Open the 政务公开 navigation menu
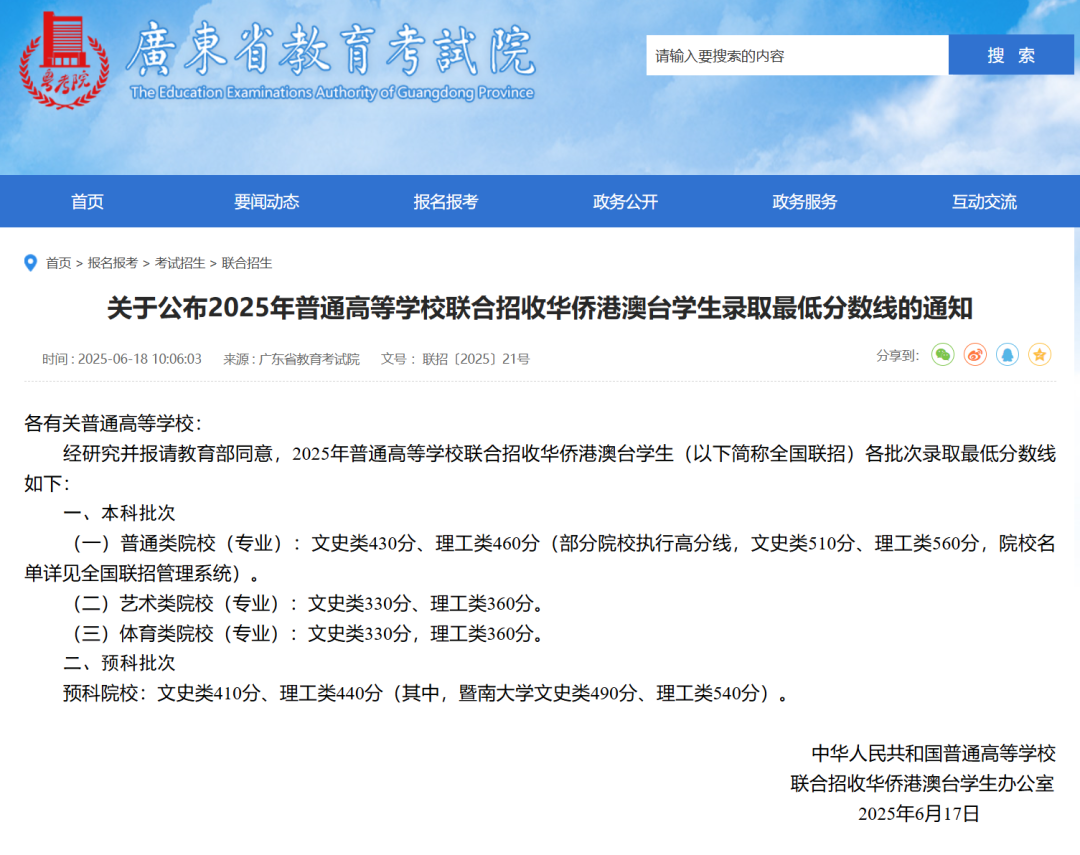1080x855 pixels. coord(625,202)
